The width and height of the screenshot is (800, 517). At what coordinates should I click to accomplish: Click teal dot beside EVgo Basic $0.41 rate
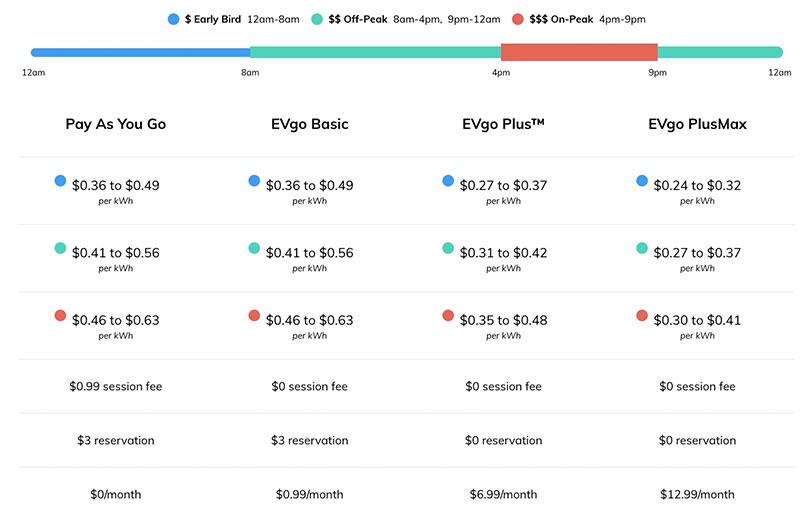coord(254,248)
